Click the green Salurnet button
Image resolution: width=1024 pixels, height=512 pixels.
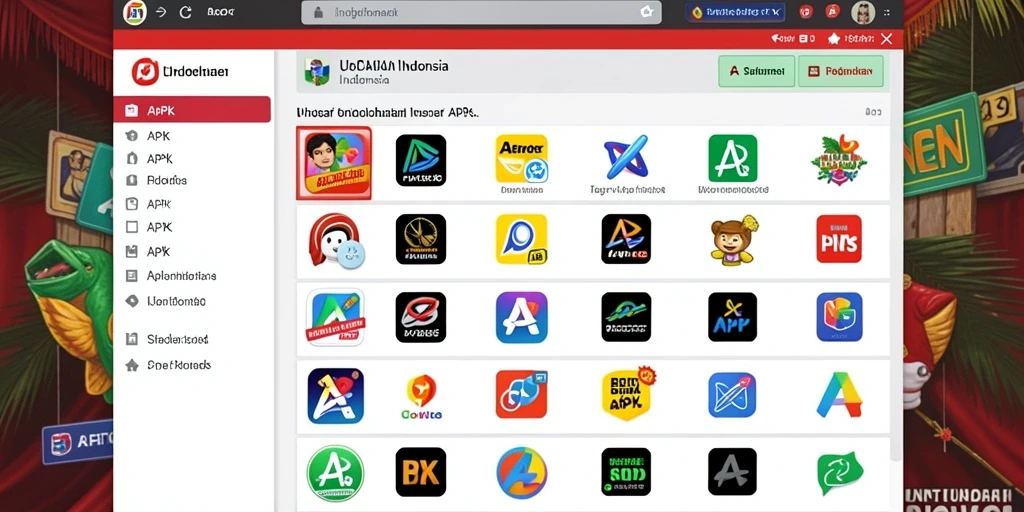coord(756,71)
